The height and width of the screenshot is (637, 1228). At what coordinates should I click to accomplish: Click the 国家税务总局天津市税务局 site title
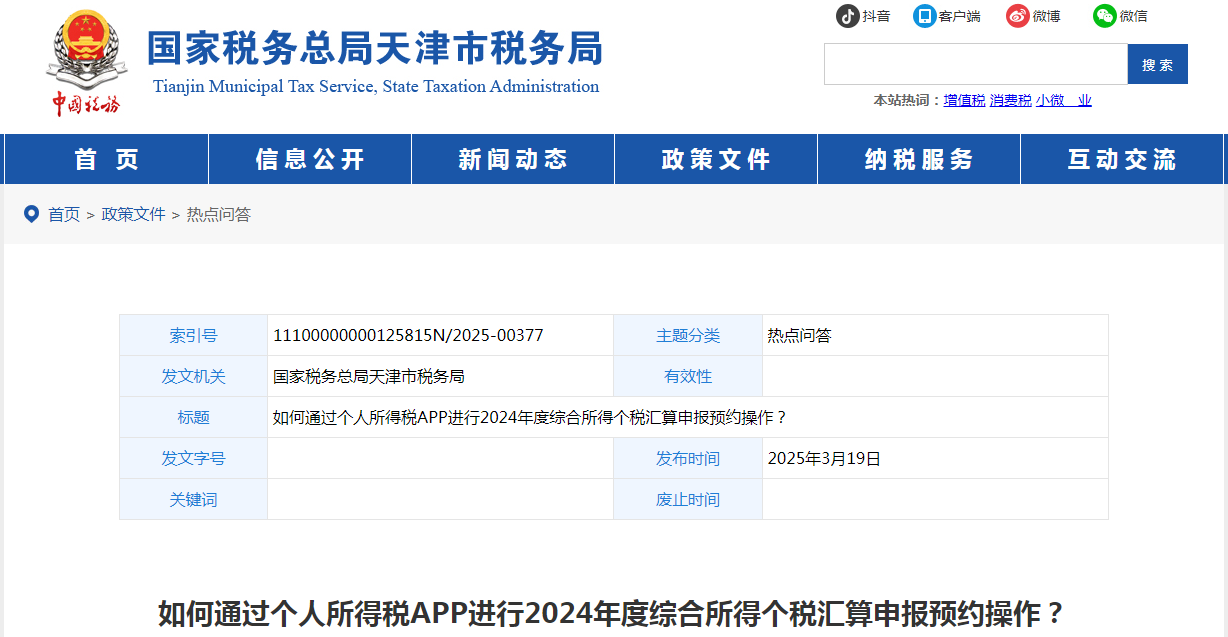click(375, 48)
